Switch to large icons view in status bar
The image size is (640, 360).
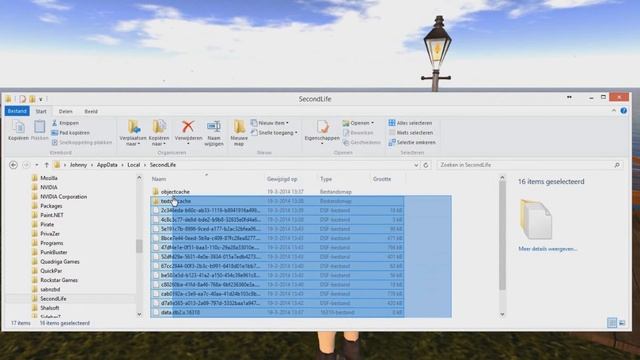[x=622, y=323]
